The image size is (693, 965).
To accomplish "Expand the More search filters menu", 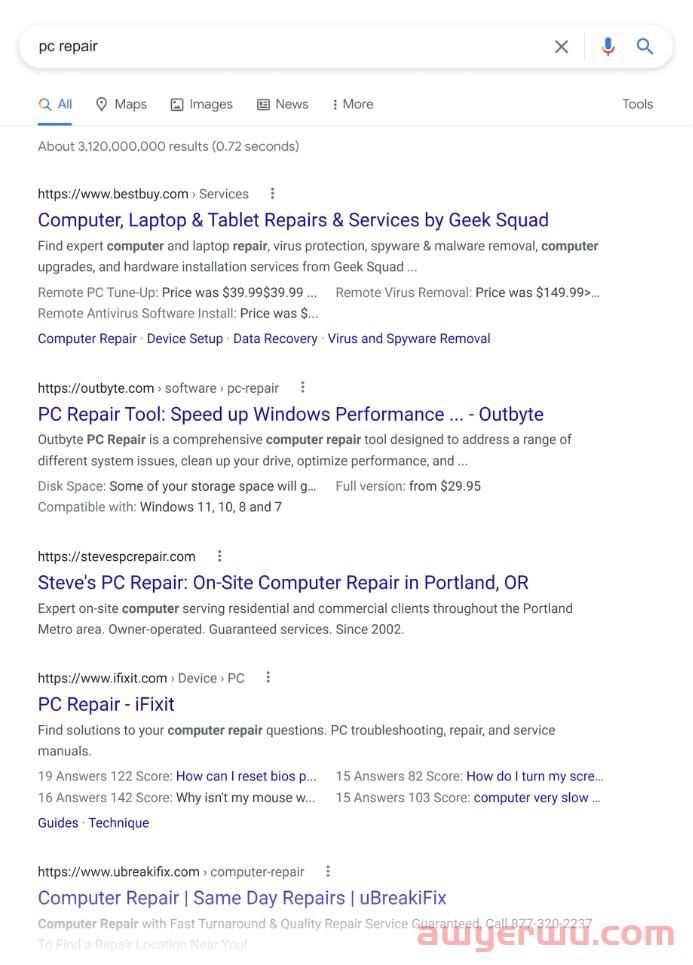I will tap(352, 104).
